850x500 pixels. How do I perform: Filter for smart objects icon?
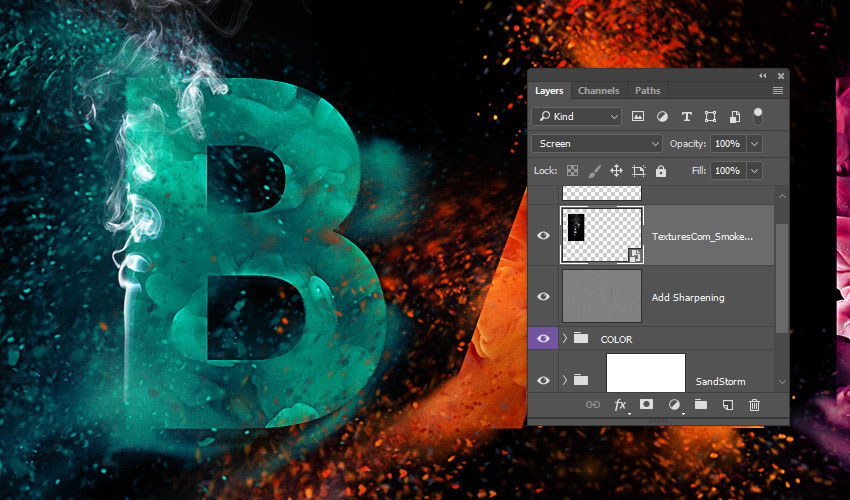735,116
